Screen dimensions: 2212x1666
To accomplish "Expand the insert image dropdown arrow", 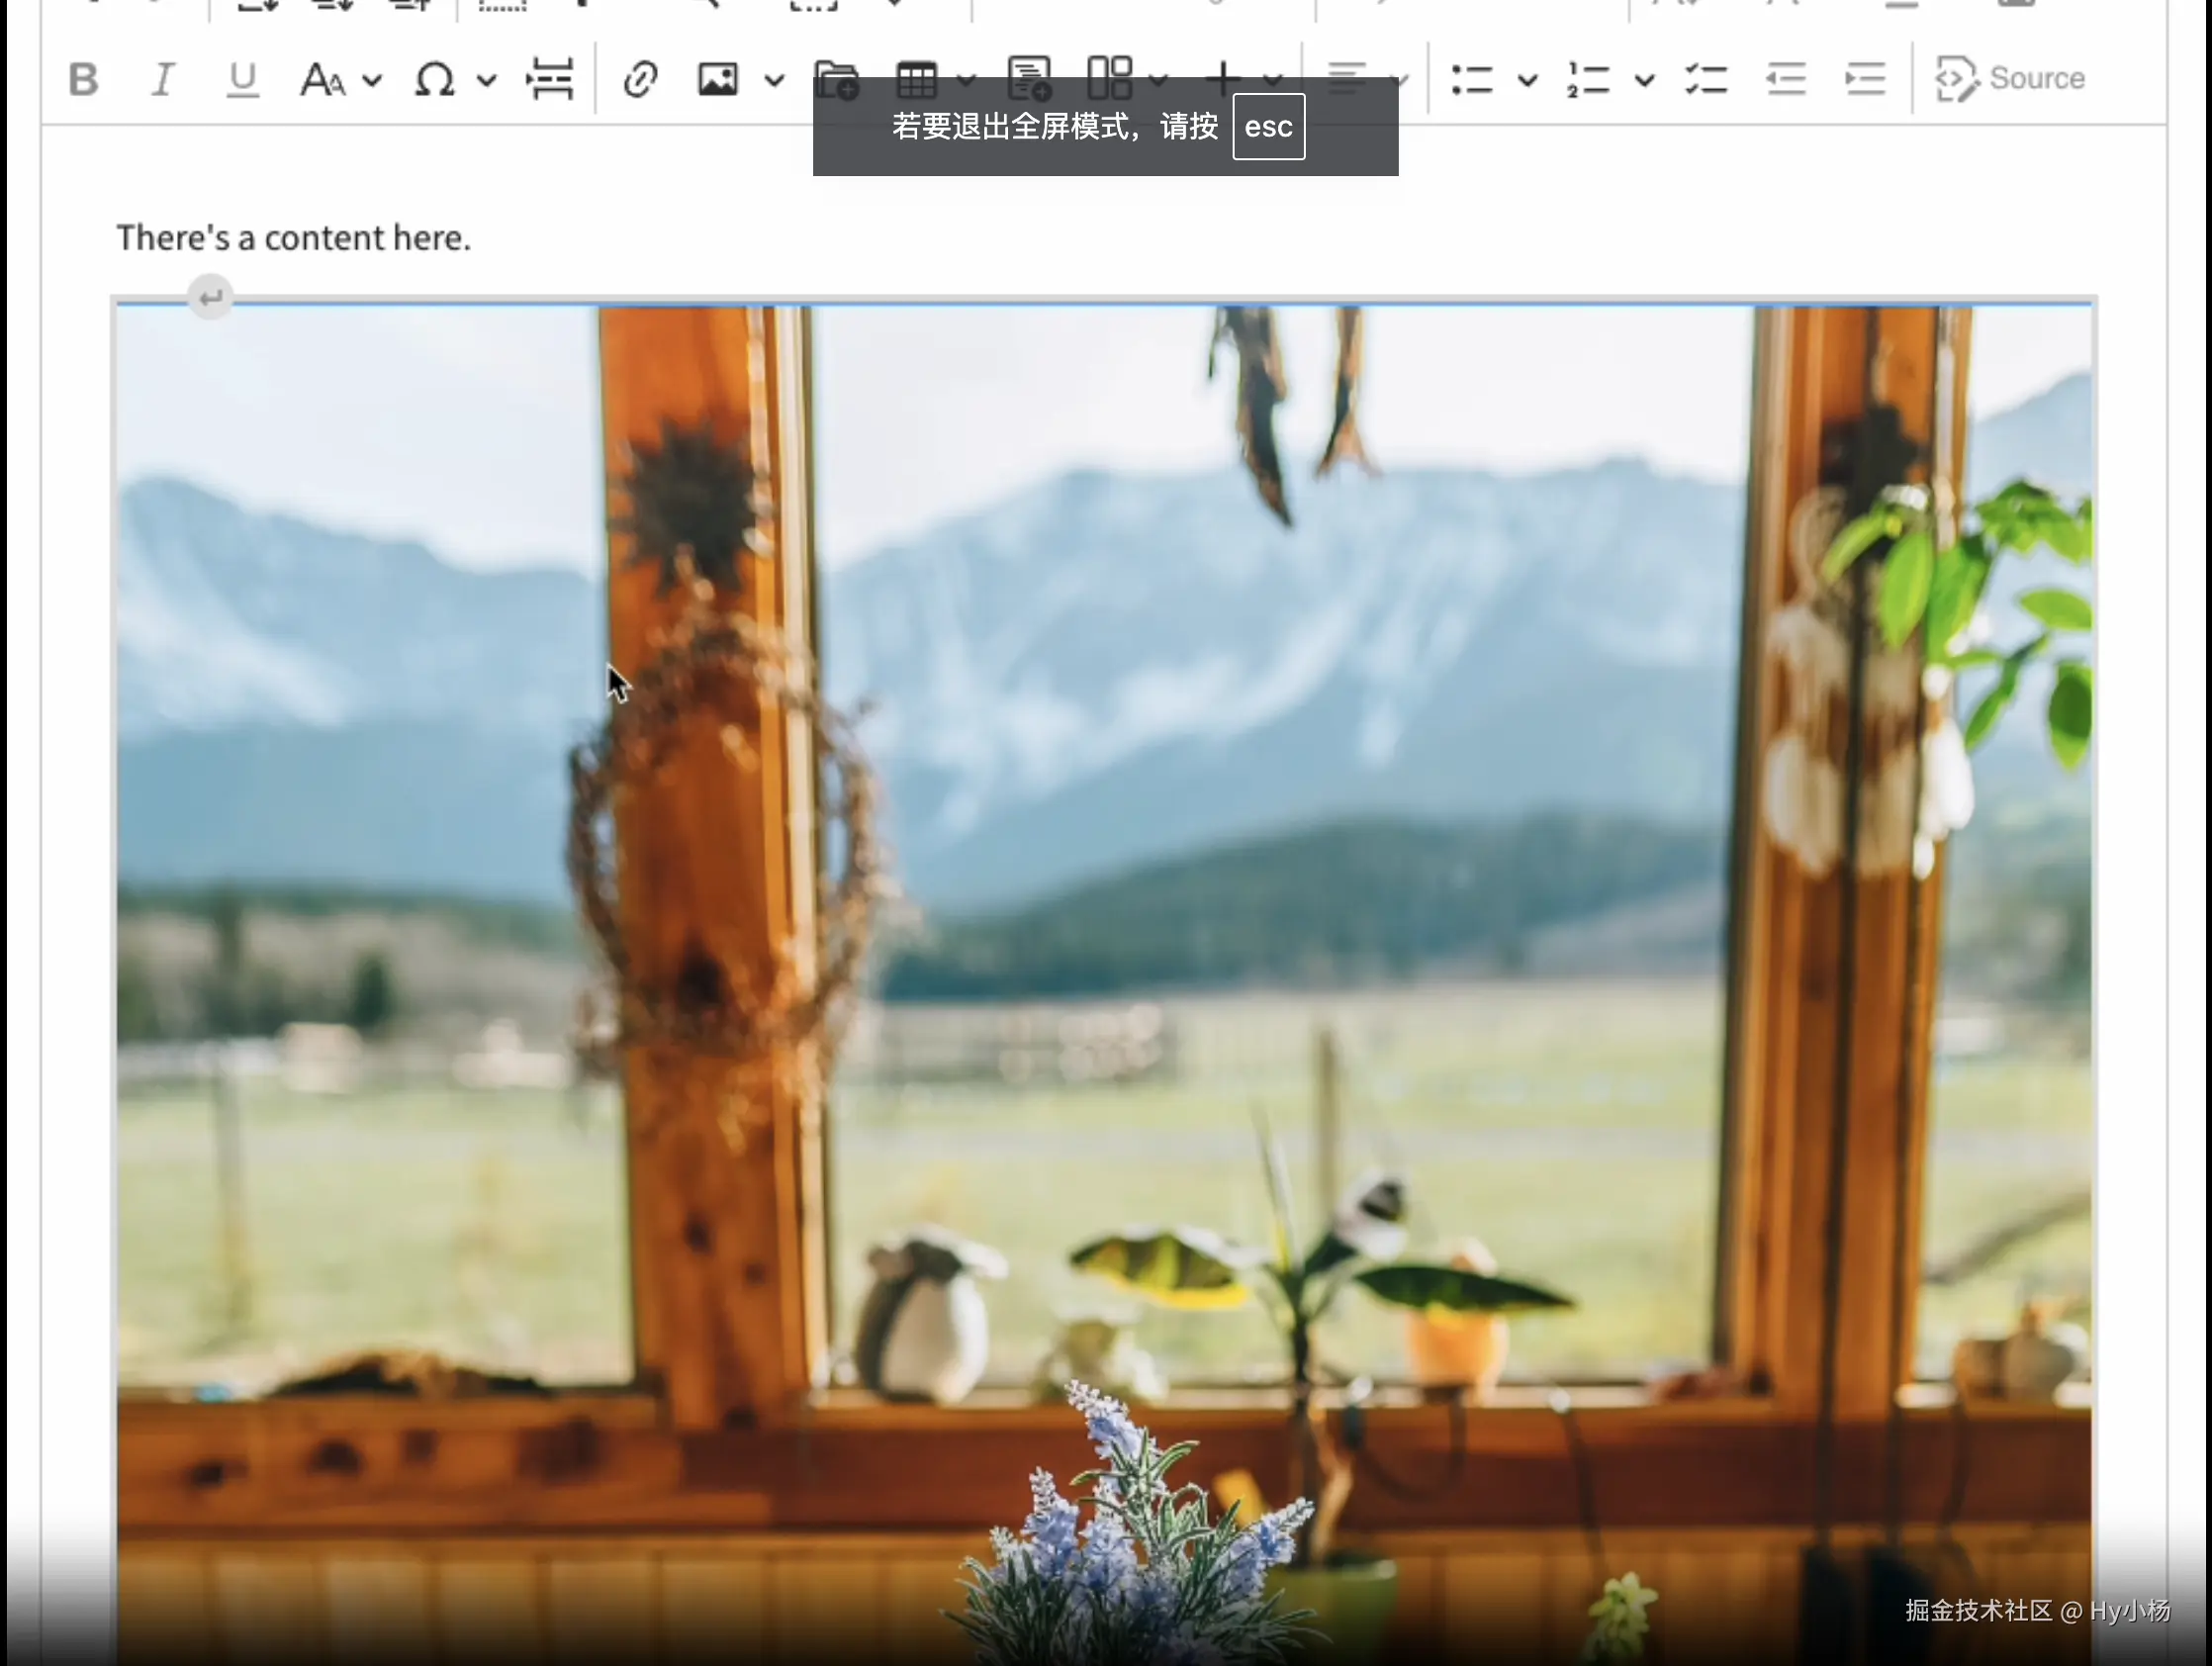I will tap(775, 79).
